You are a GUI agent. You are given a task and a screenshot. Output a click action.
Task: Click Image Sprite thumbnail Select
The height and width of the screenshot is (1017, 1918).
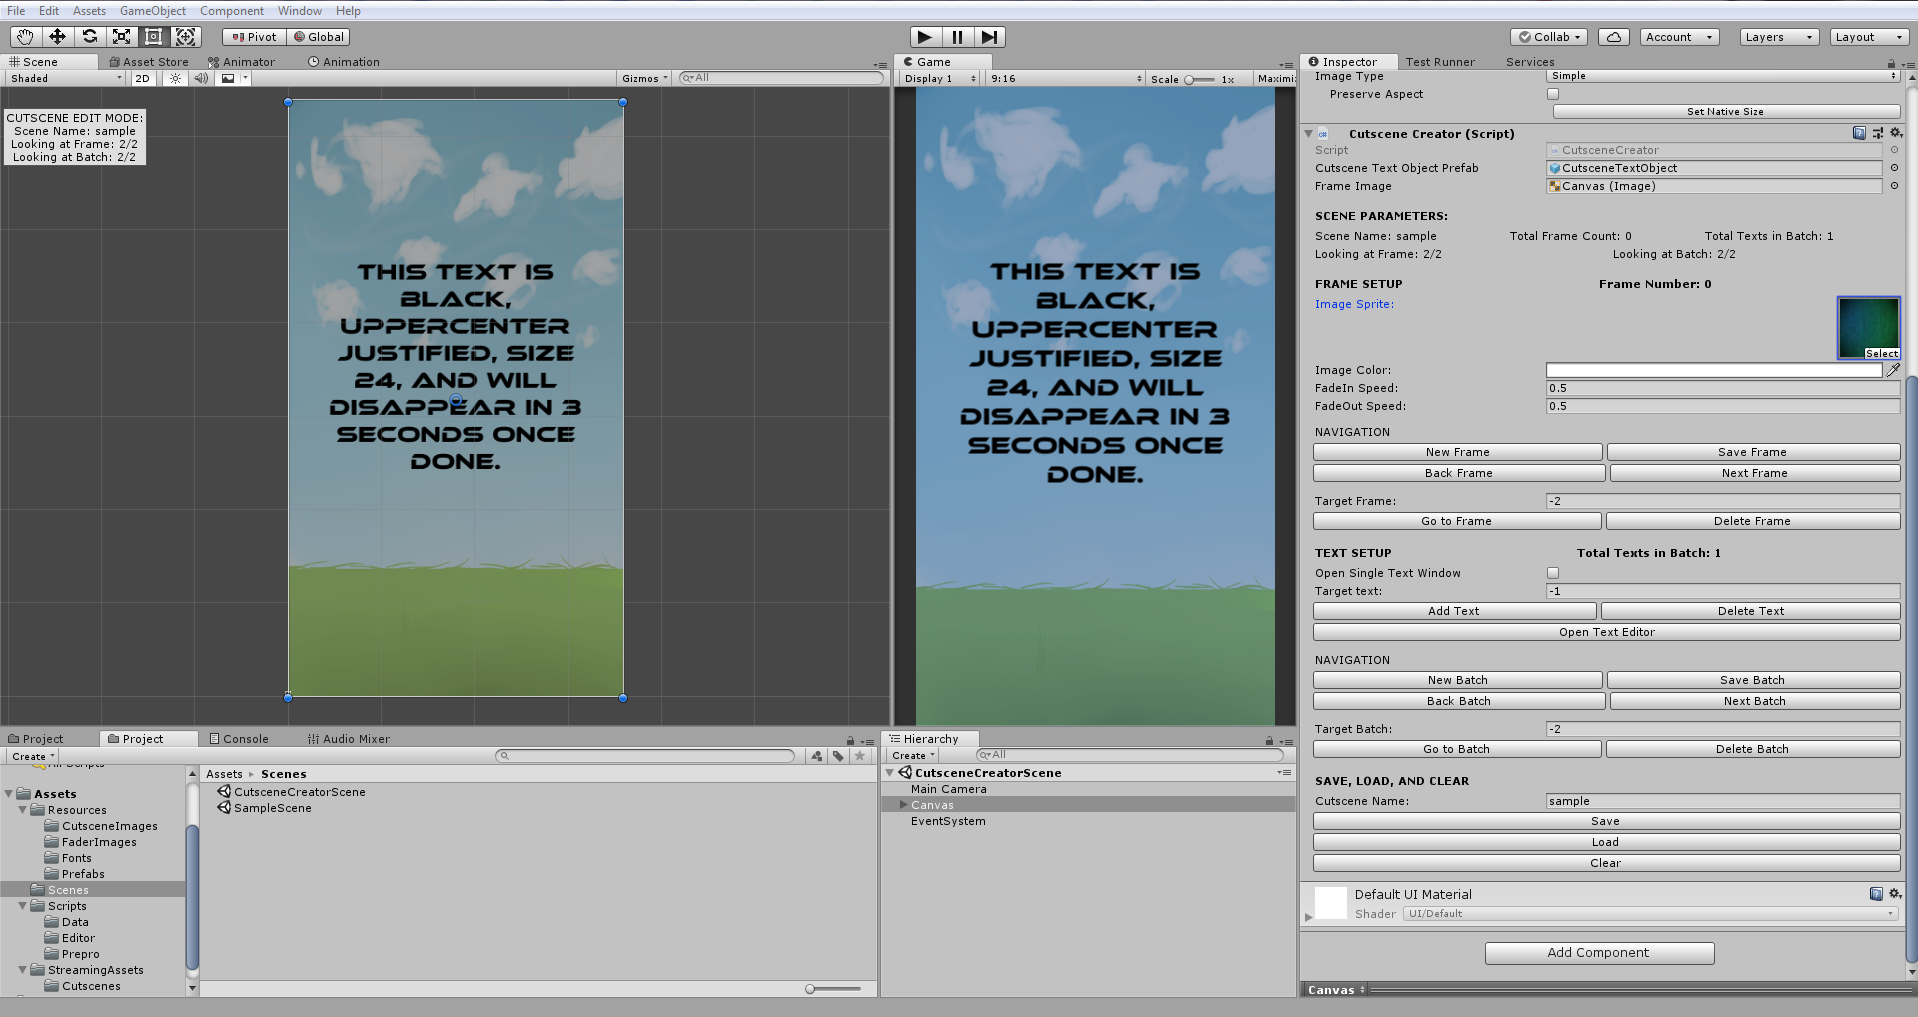(1881, 353)
